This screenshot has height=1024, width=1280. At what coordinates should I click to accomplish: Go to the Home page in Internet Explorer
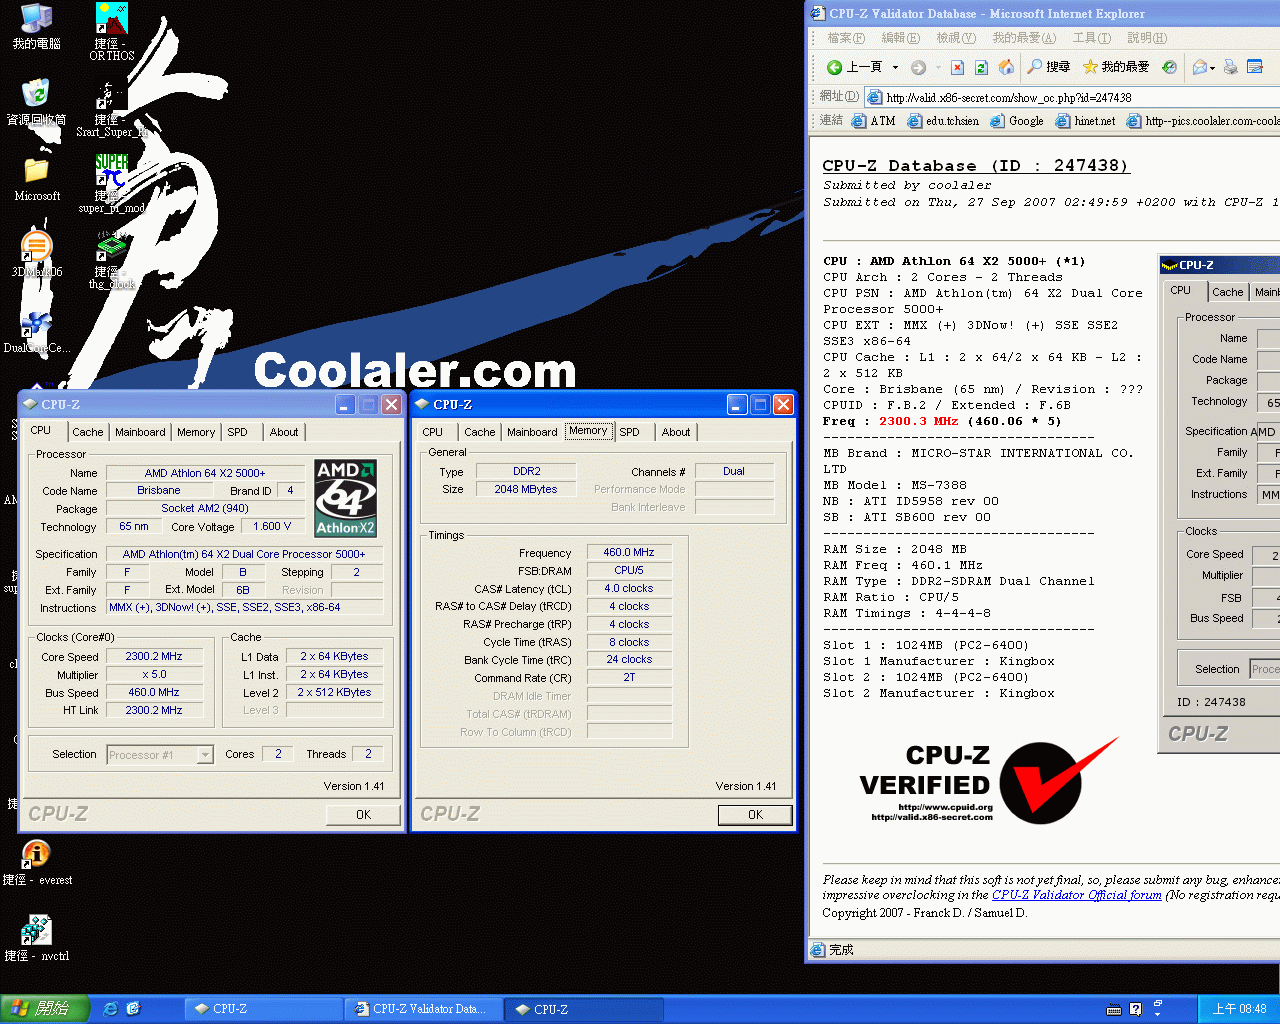1006,67
